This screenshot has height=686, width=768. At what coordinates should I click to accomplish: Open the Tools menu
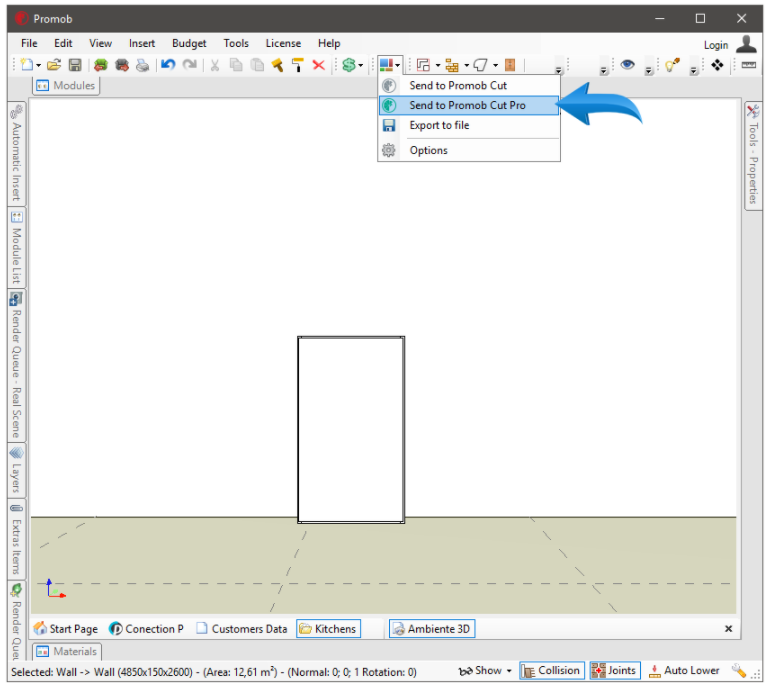point(236,43)
